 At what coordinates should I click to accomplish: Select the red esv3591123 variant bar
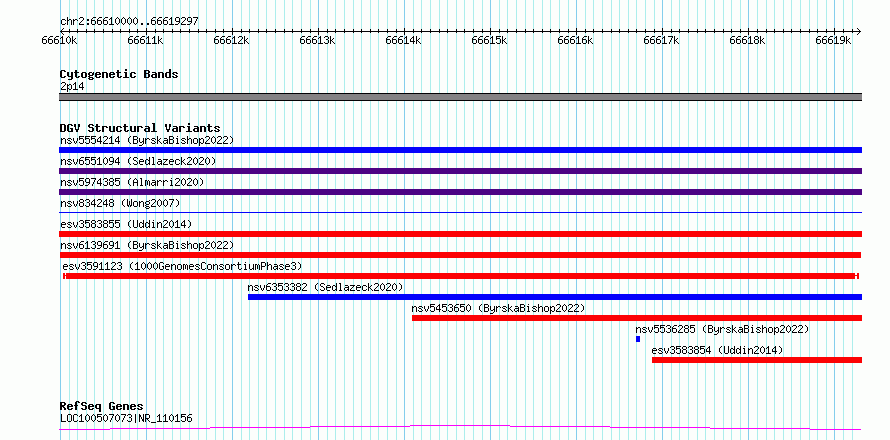coord(460,276)
